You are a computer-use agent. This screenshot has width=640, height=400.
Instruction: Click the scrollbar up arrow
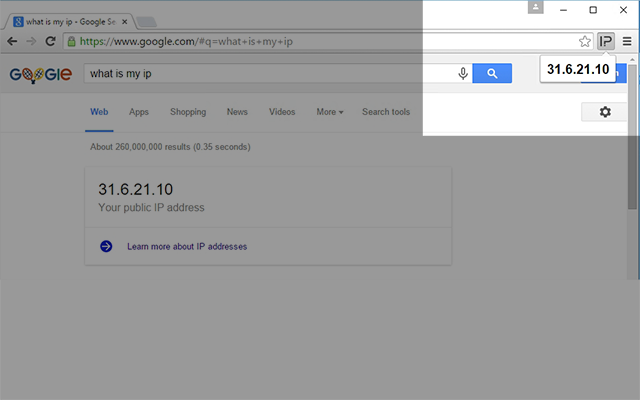click(x=633, y=60)
